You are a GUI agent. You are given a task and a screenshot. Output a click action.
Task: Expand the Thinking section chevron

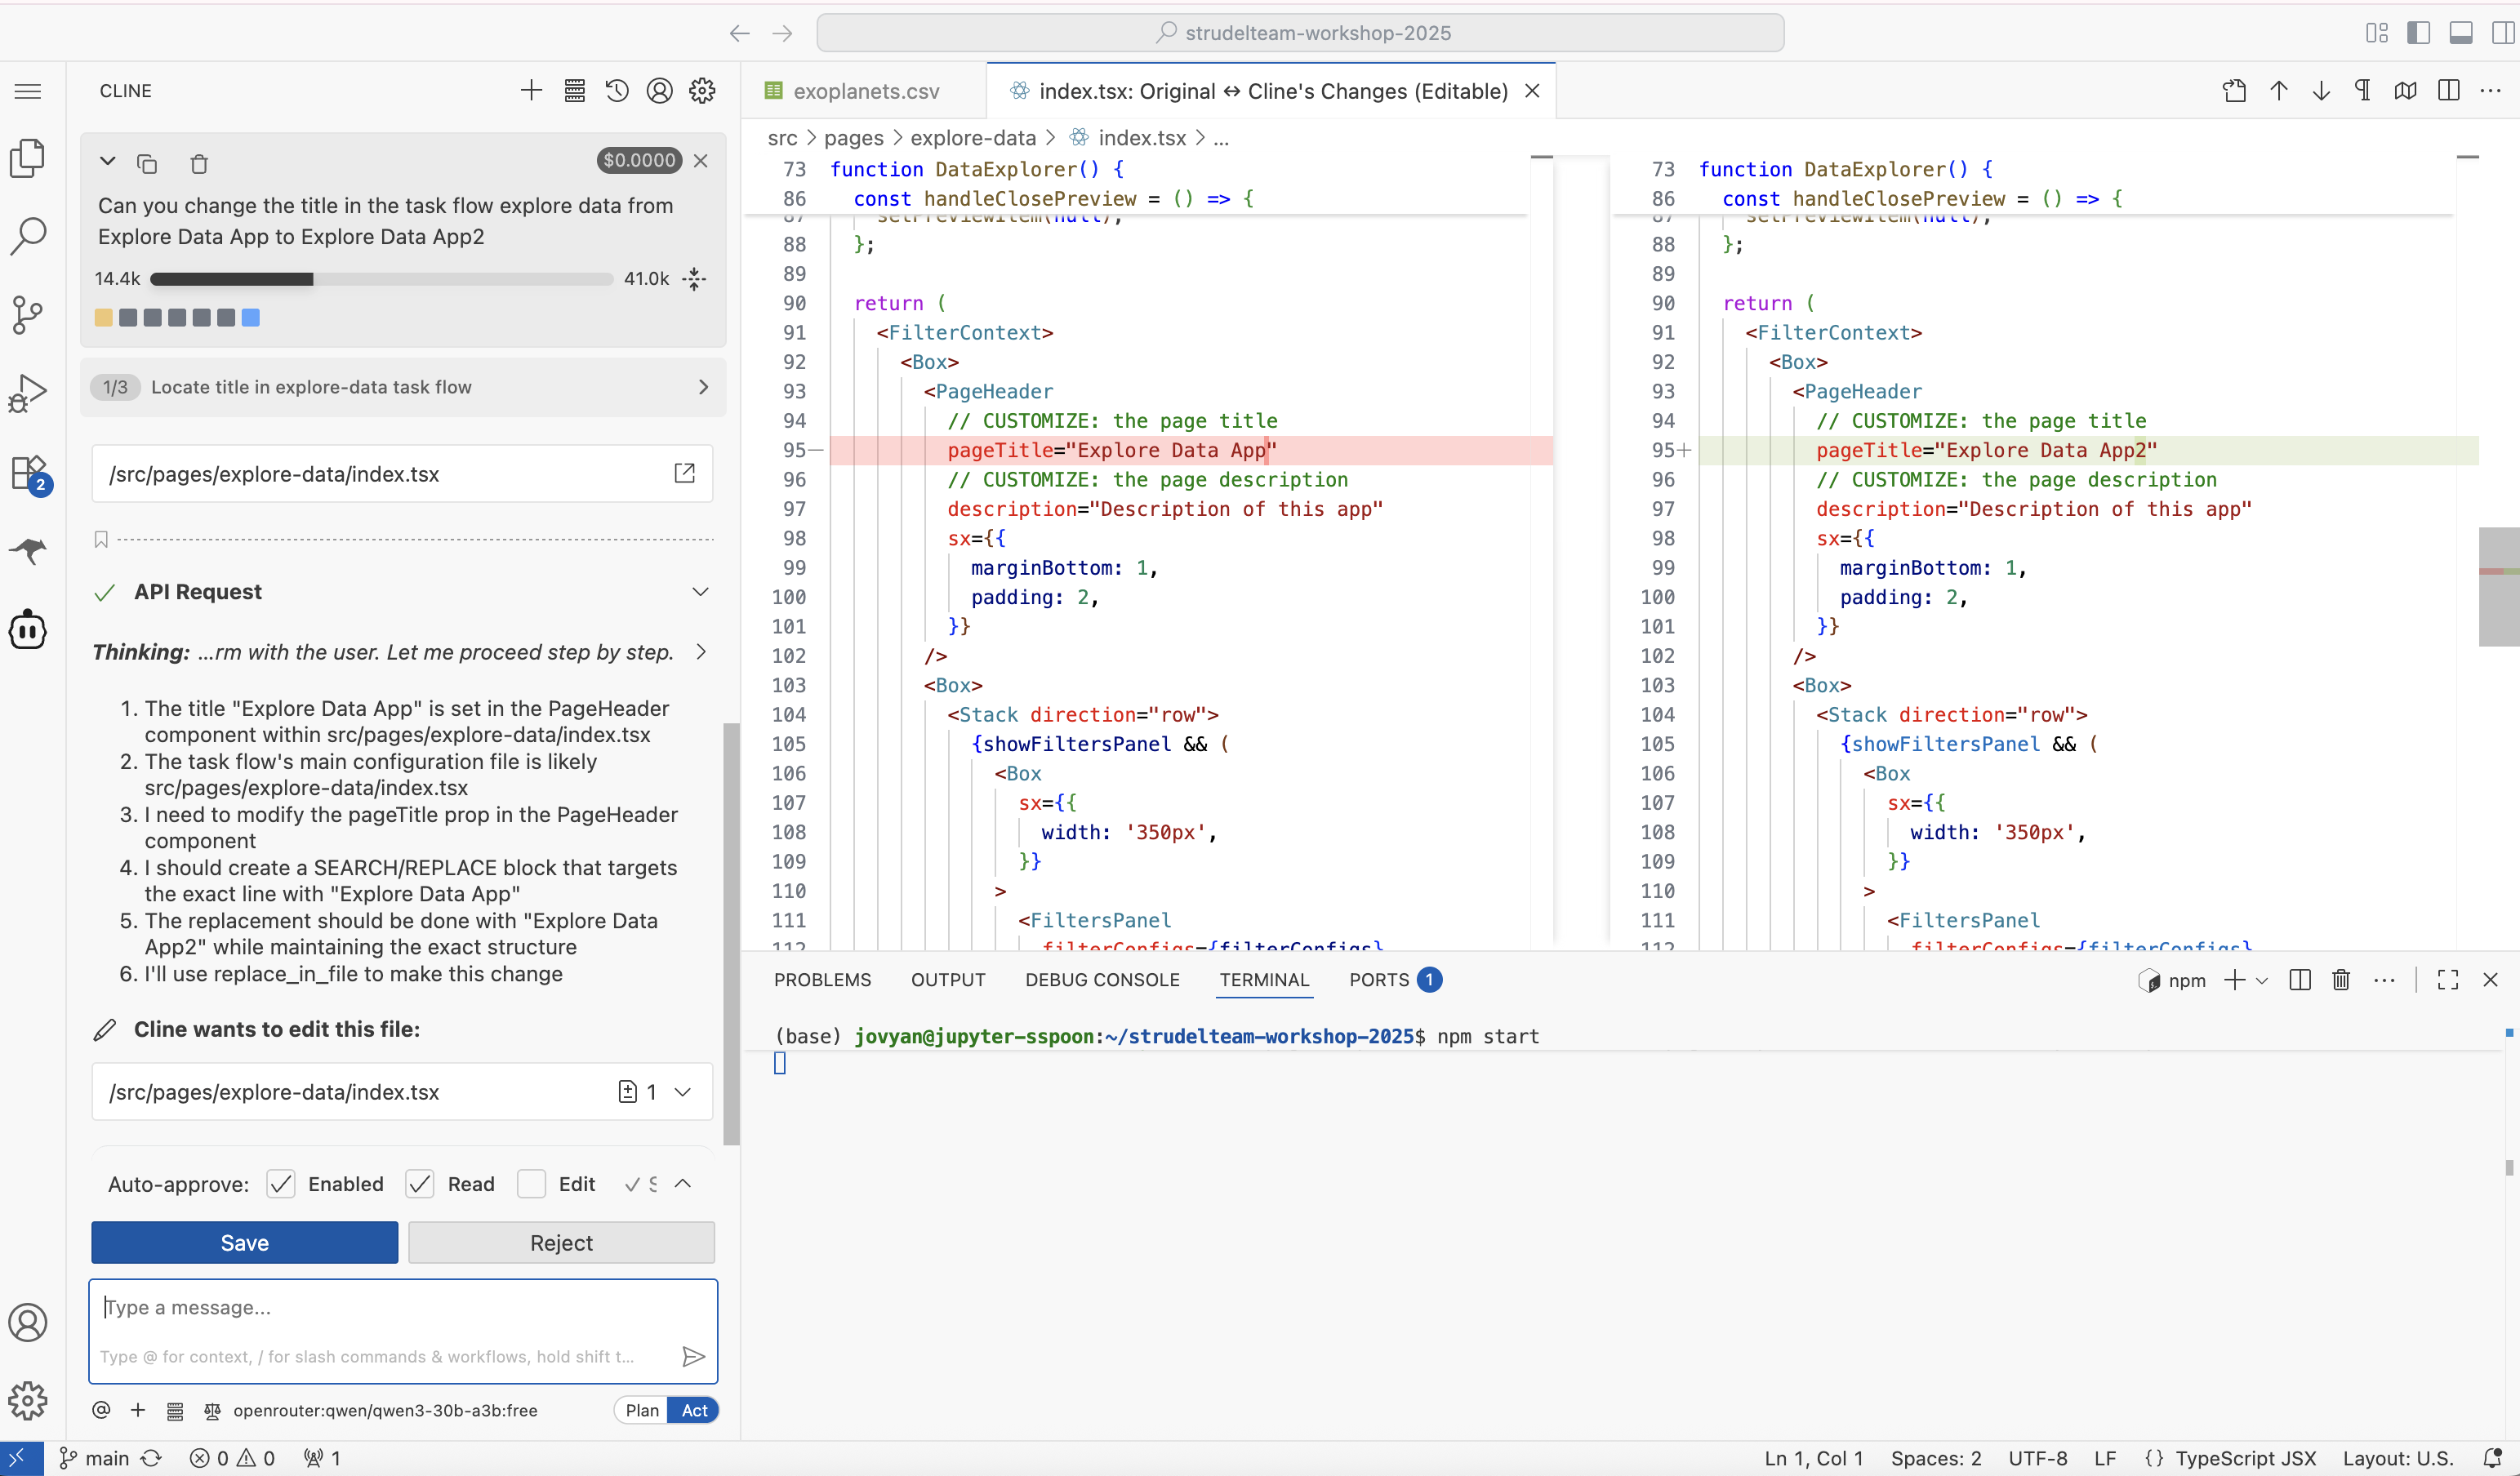point(701,652)
